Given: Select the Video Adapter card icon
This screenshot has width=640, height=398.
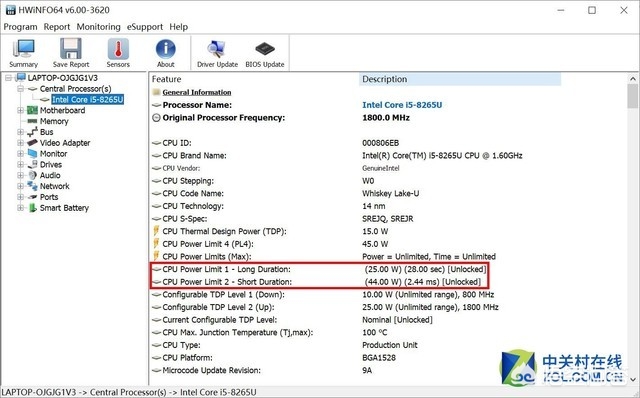Looking at the screenshot, I should click(32, 143).
